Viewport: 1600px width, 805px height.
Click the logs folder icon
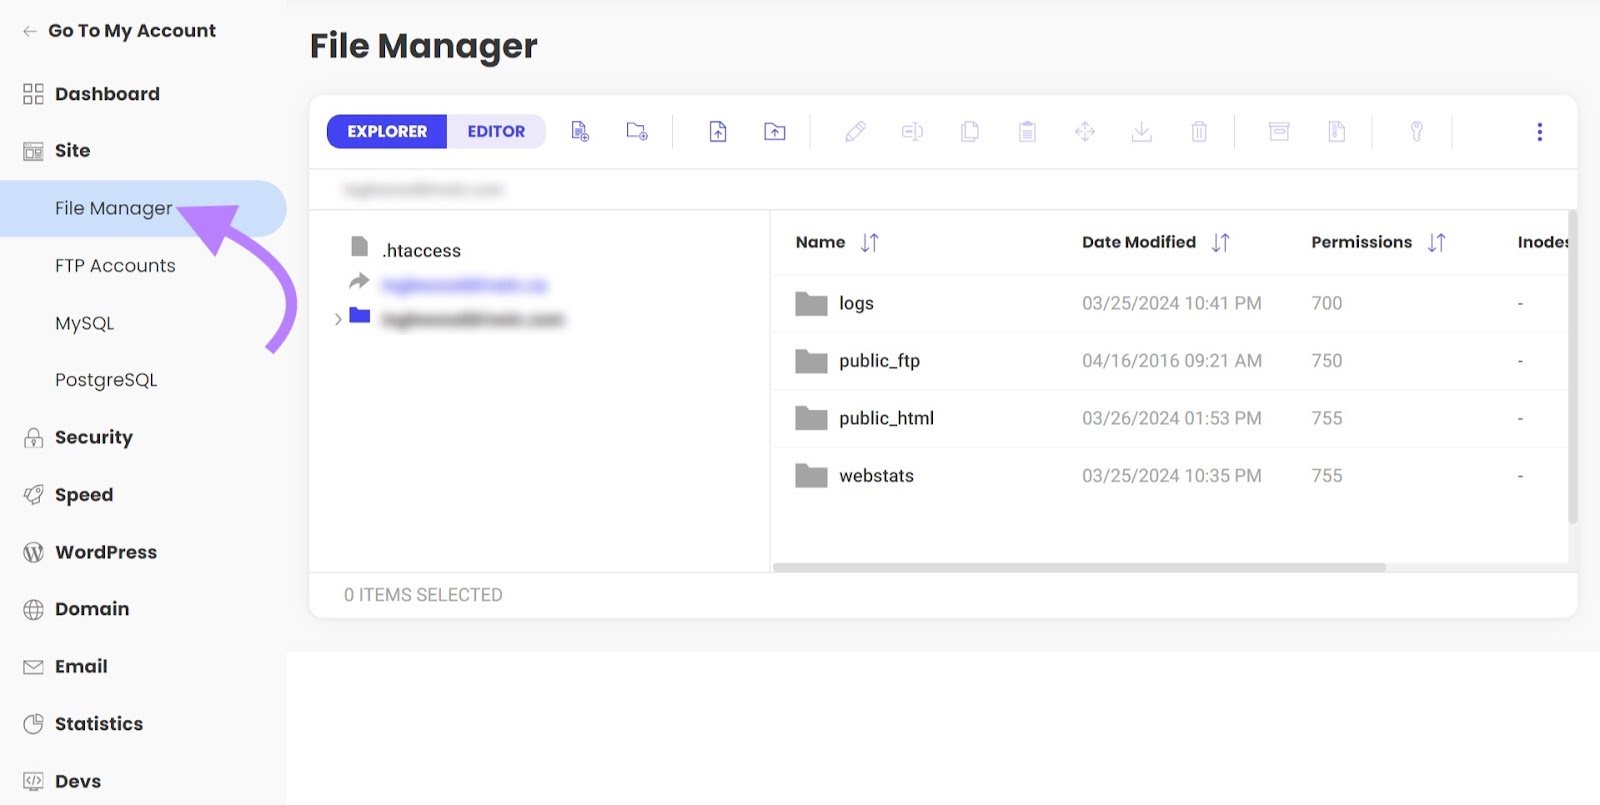click(x=811, y=304)
